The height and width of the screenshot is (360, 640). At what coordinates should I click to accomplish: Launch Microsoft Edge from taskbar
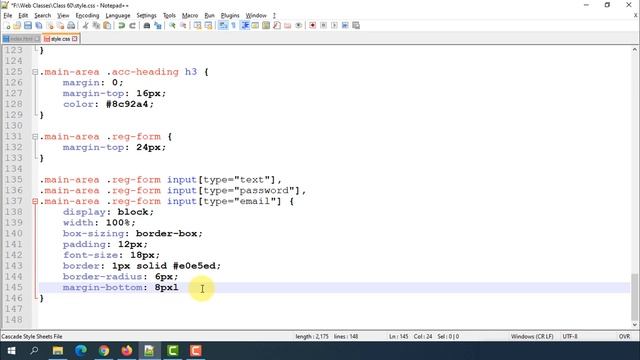(81, 351)
